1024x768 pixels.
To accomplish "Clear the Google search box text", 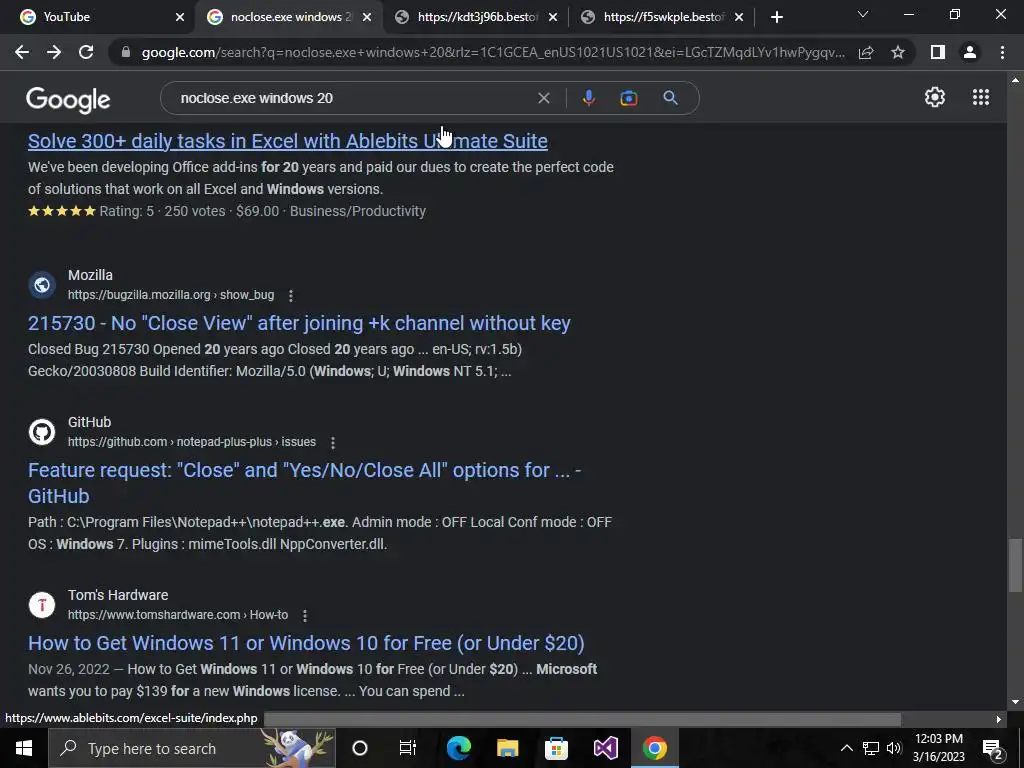I will click(543, 98).
